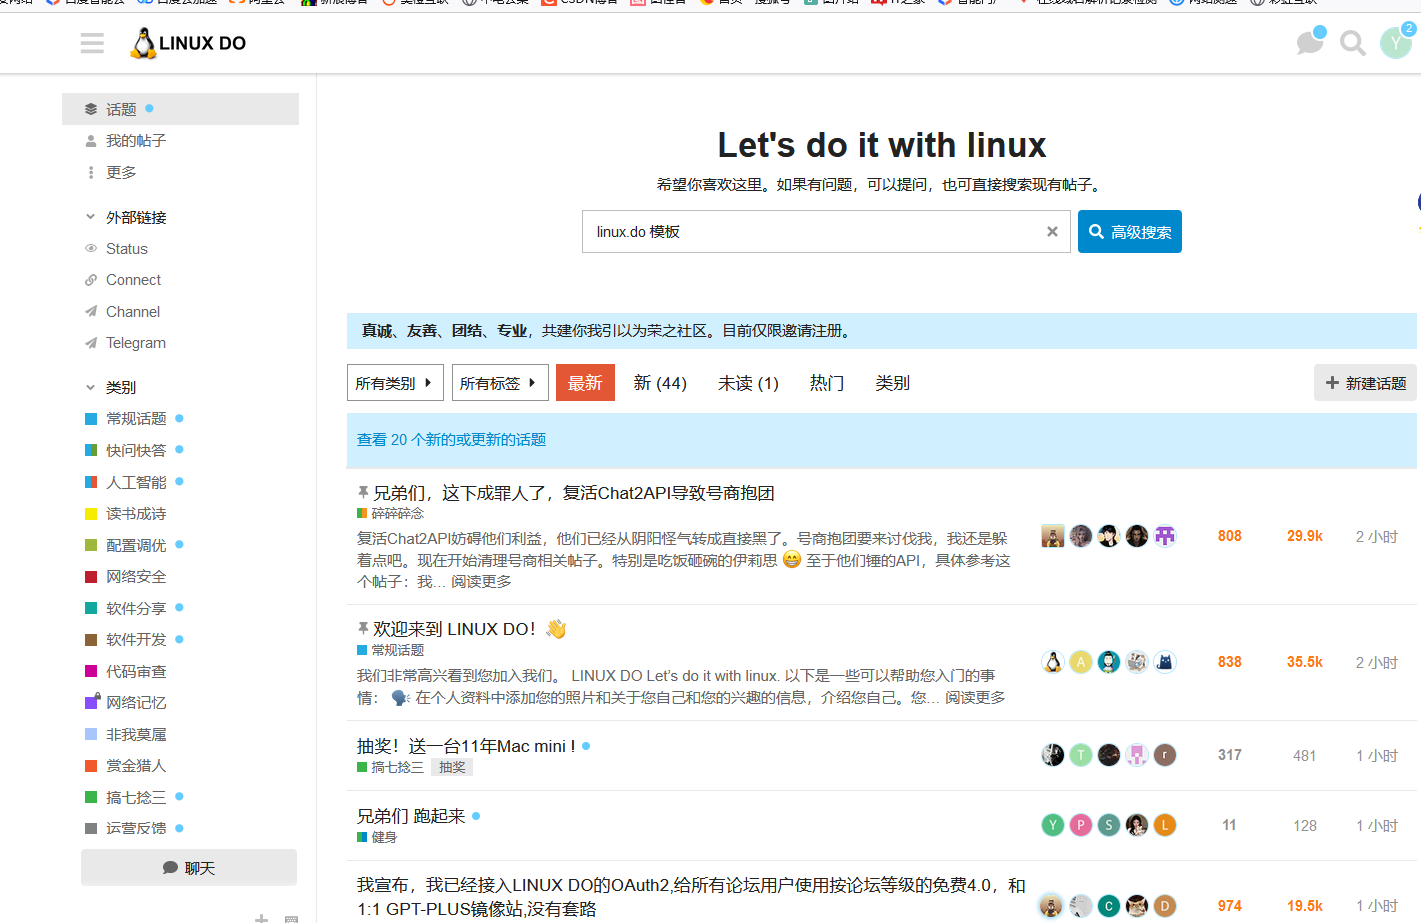Open the 所有标签 dropdown
The width and height of the screenshot is (1421, 923).
point(500,383)
